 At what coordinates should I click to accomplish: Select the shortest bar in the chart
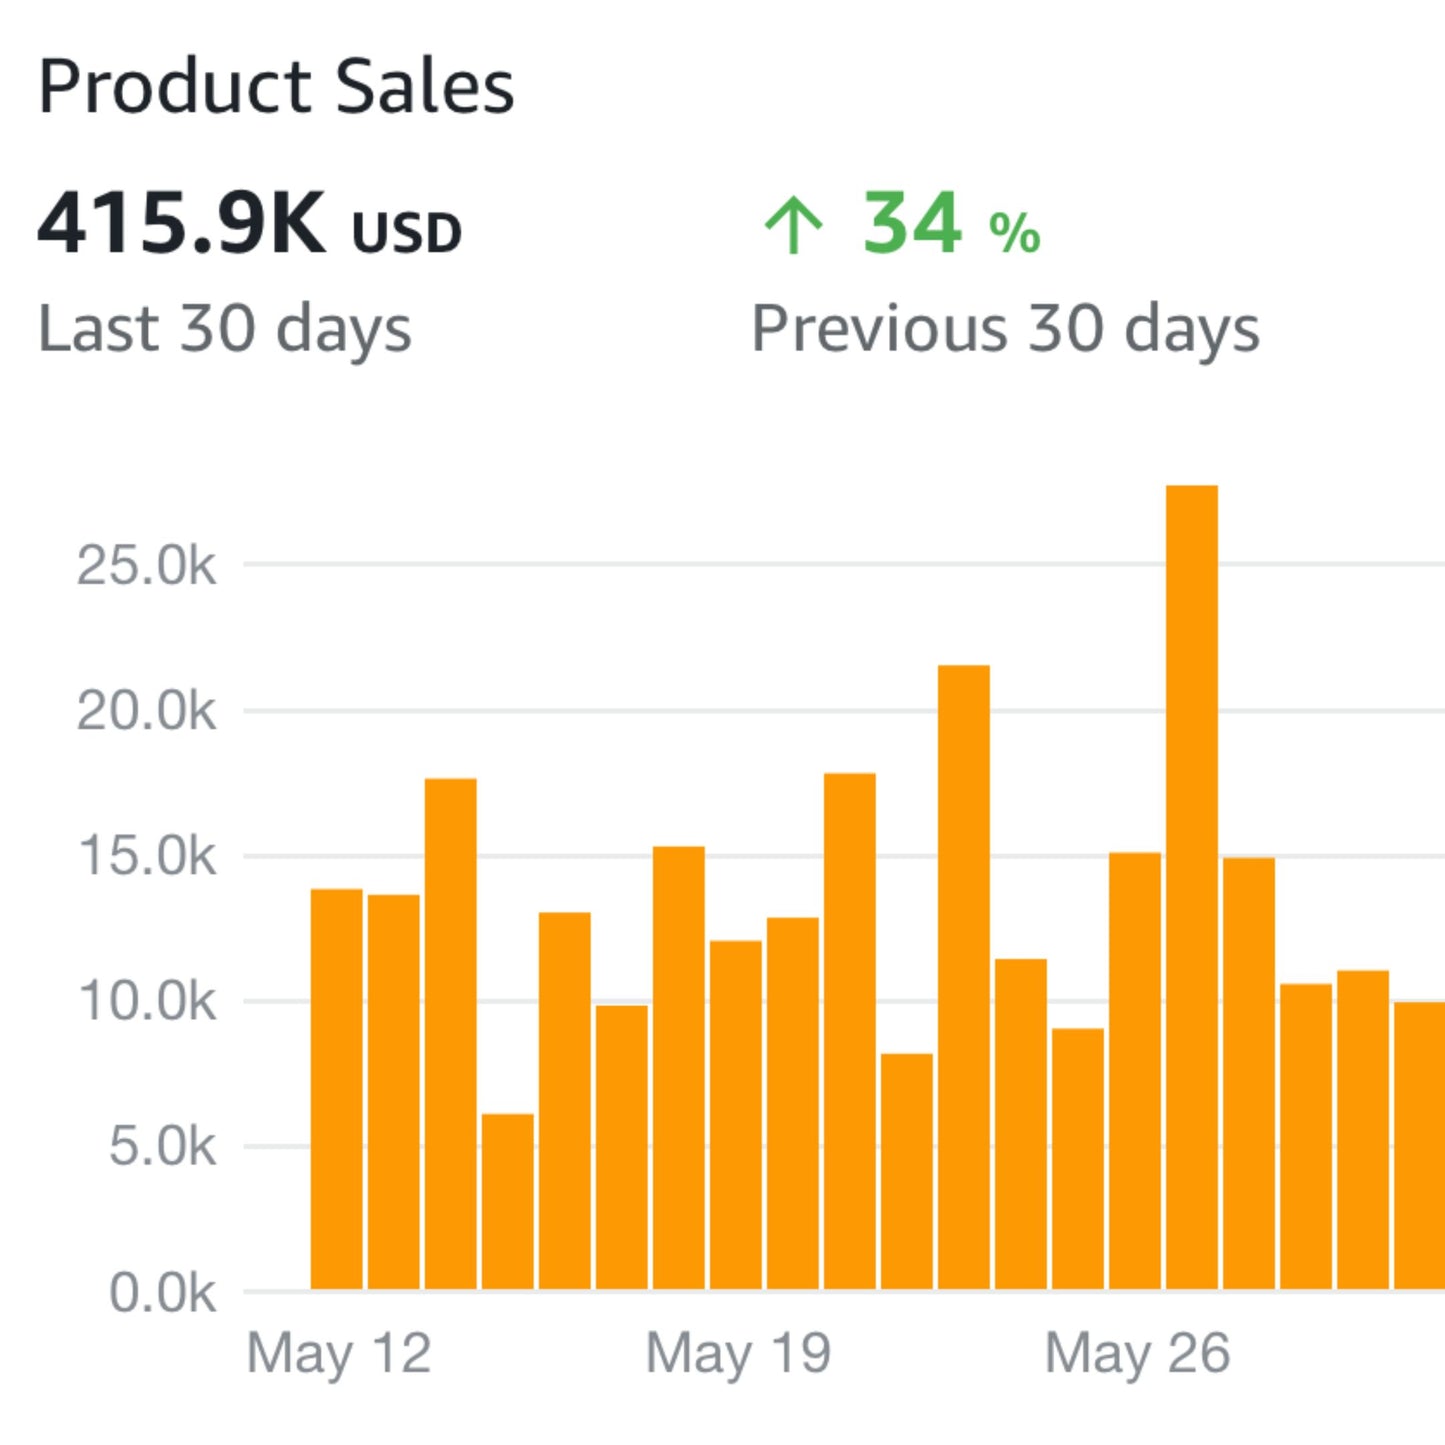pyautogui.click(x=508, y=1201)
